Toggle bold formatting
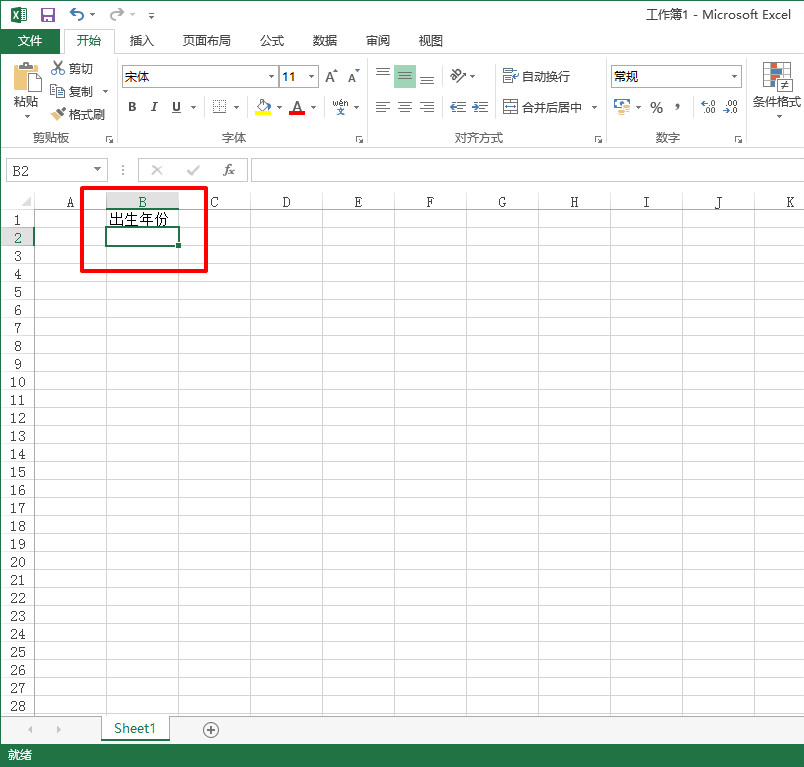This screenshot has width=804, height=767. 132,107
